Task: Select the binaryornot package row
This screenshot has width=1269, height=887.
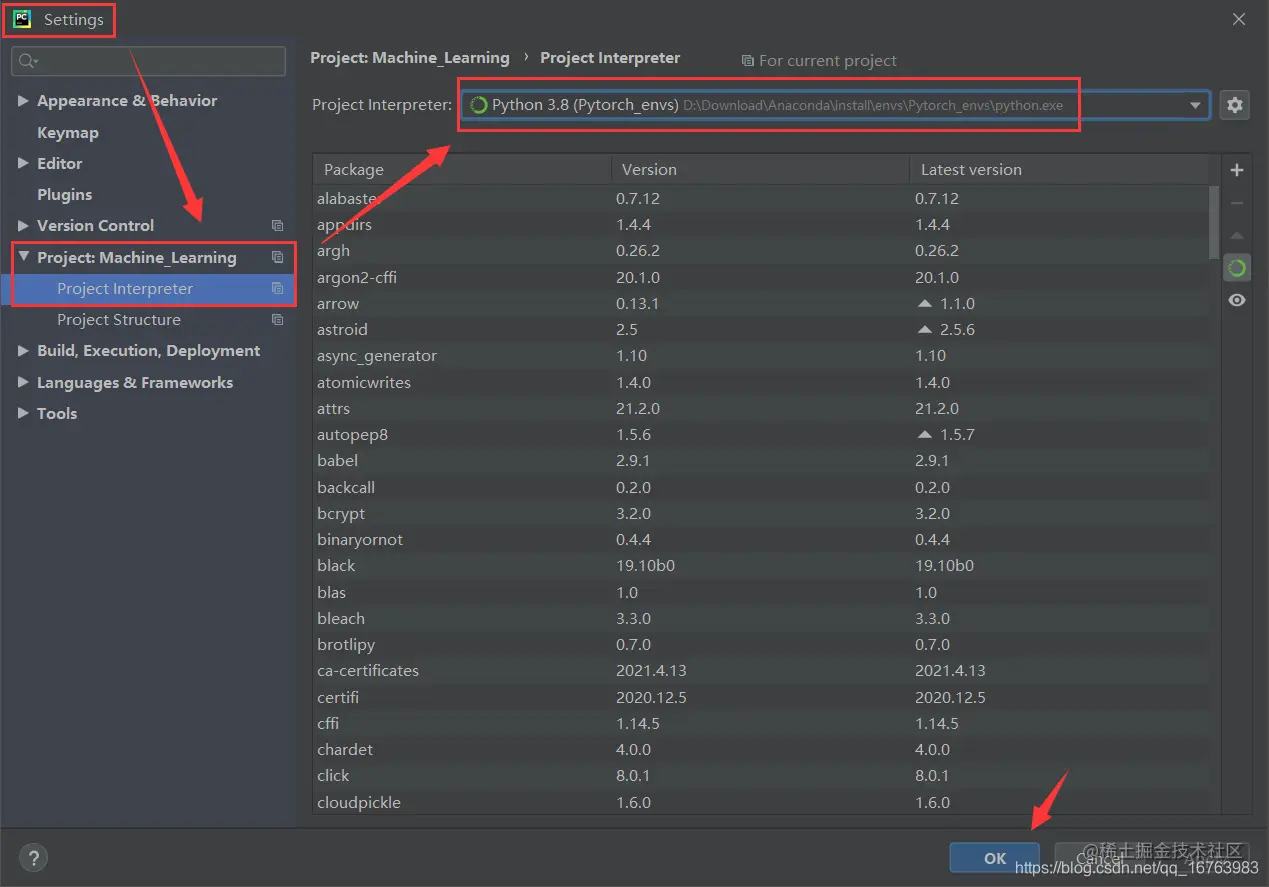Action: pos(760,540)
